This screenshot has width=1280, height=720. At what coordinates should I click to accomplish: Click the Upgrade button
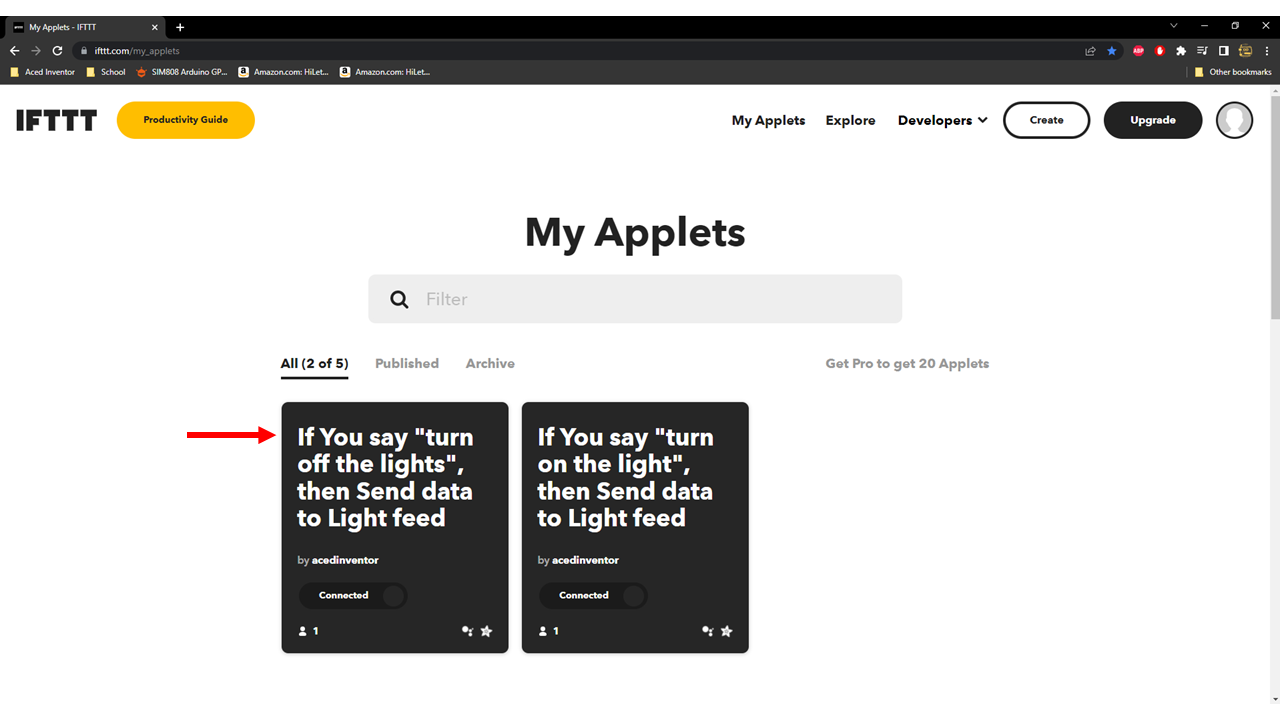click(x=1153, y=120)
